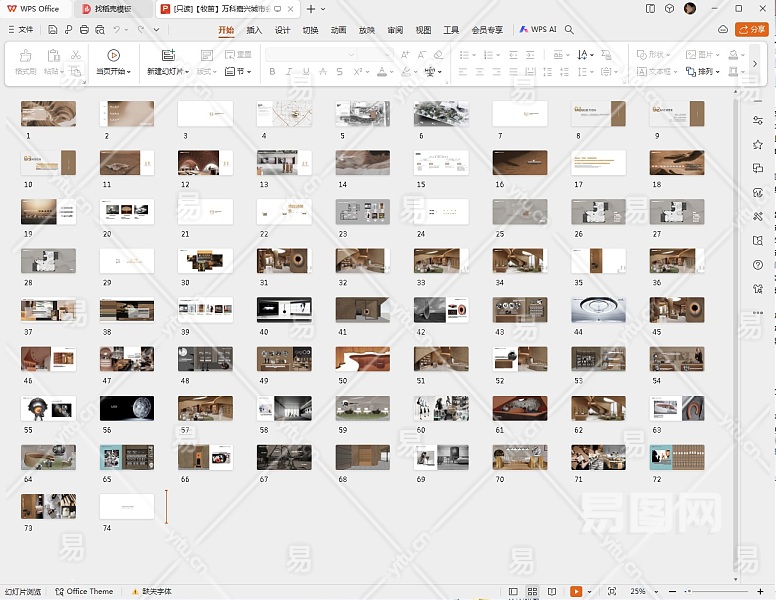Click the help question mark in right sidebar
Viewport: 776px width, 600px height.
click(758, 265)
